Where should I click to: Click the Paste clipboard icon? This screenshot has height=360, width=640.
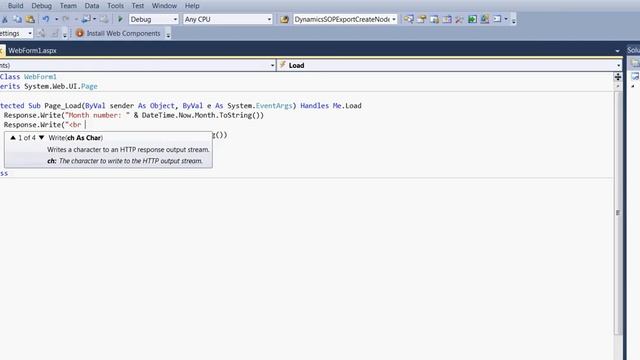click(30, 19)
